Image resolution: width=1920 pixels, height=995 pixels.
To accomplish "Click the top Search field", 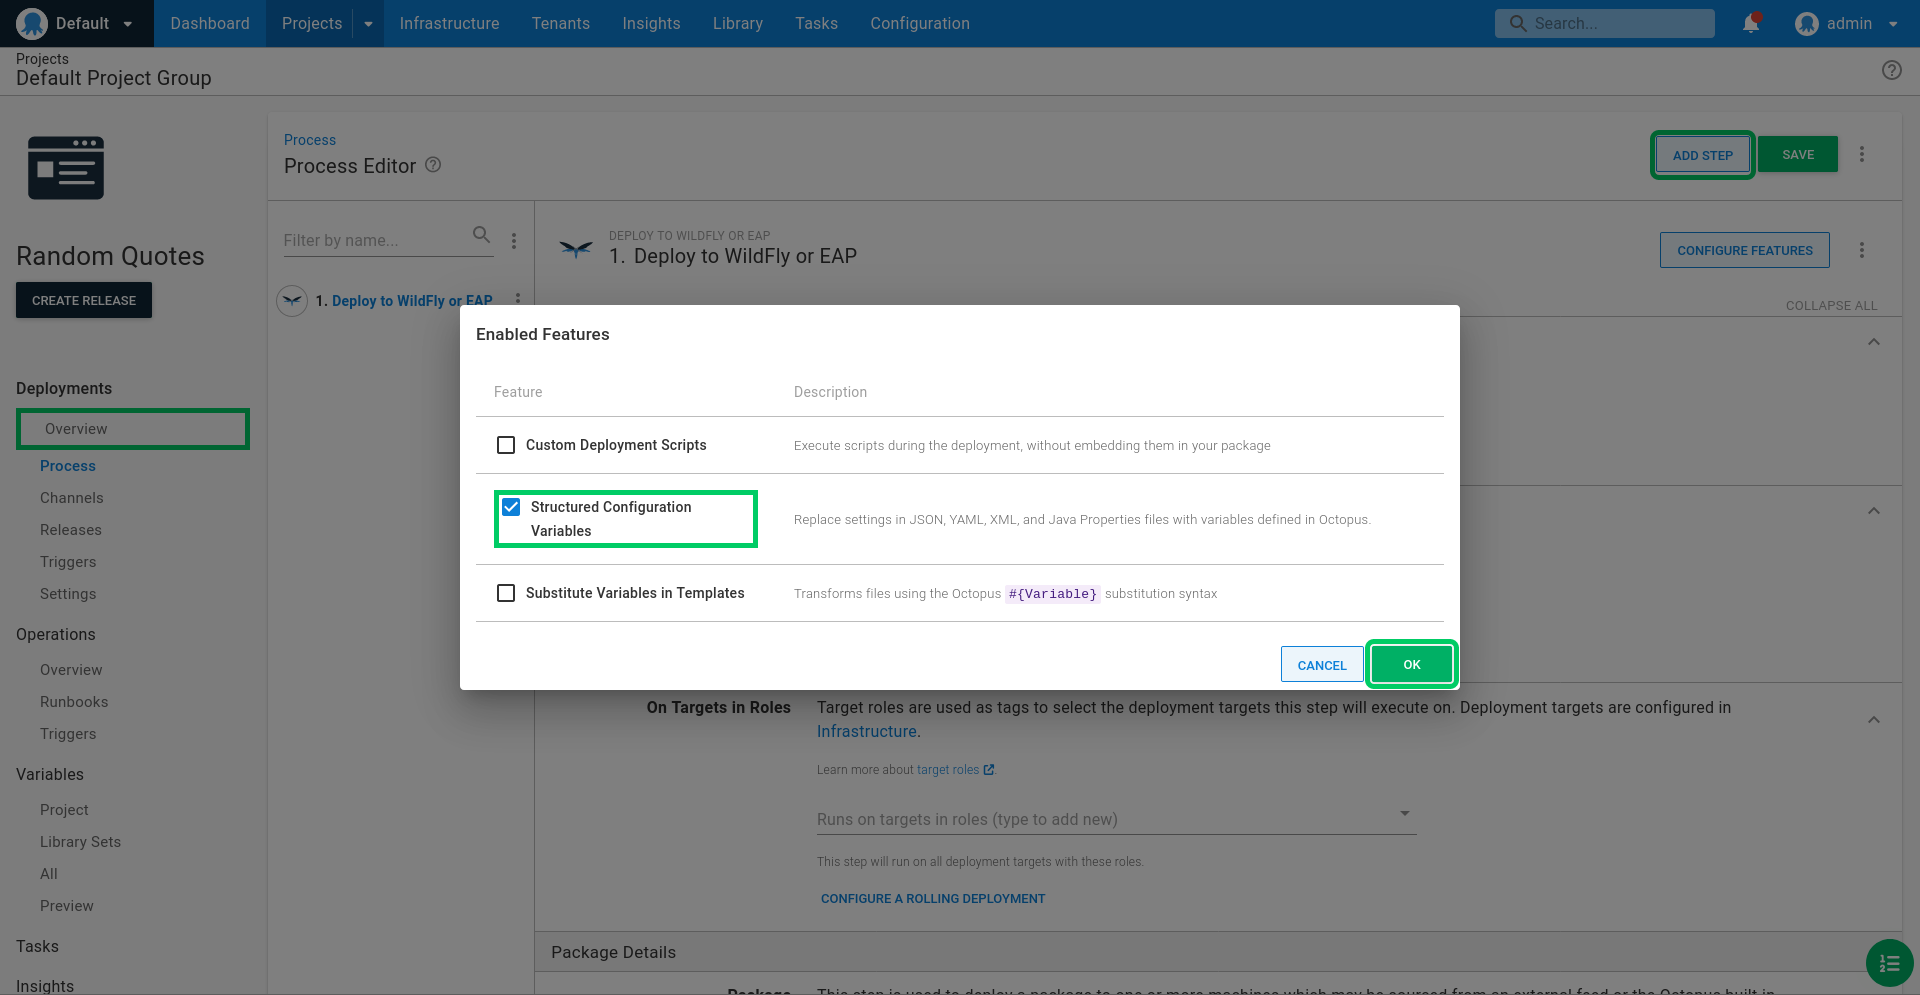I will (1604, 23).
